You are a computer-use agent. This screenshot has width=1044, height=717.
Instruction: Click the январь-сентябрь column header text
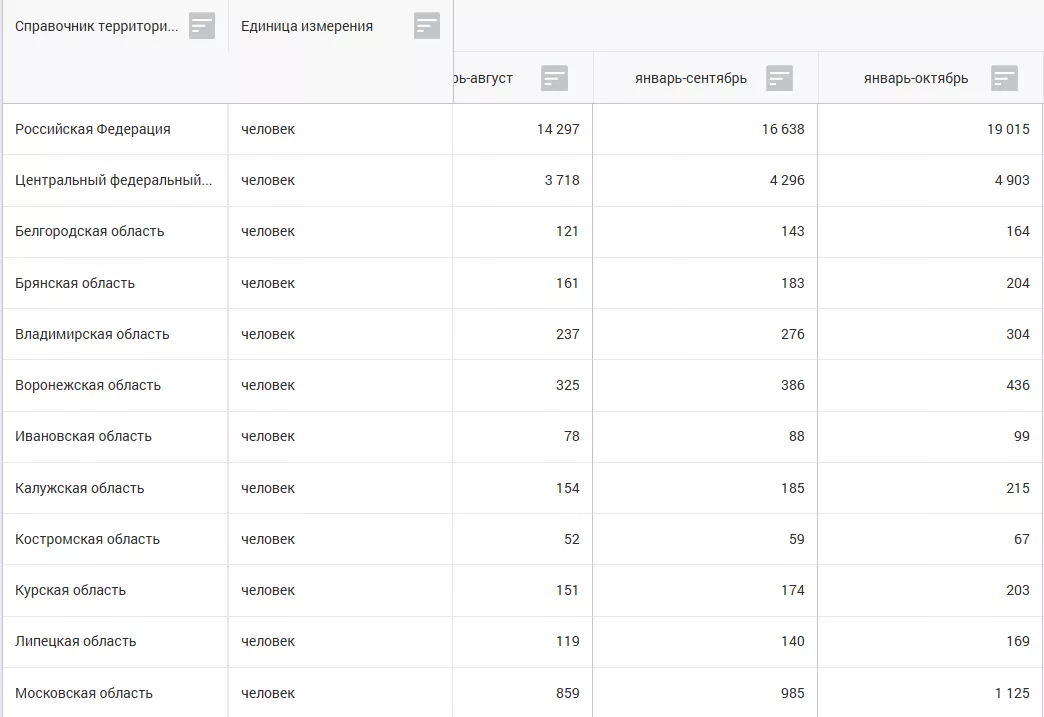click(690, 79)
